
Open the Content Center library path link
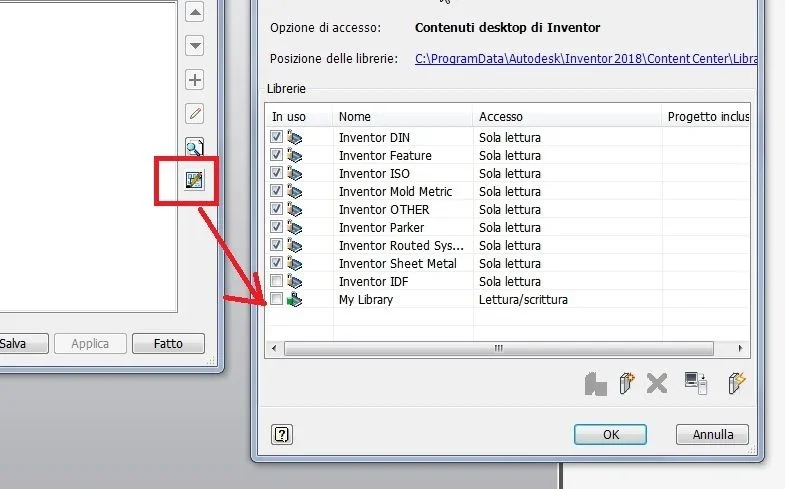tap(586, 59)
